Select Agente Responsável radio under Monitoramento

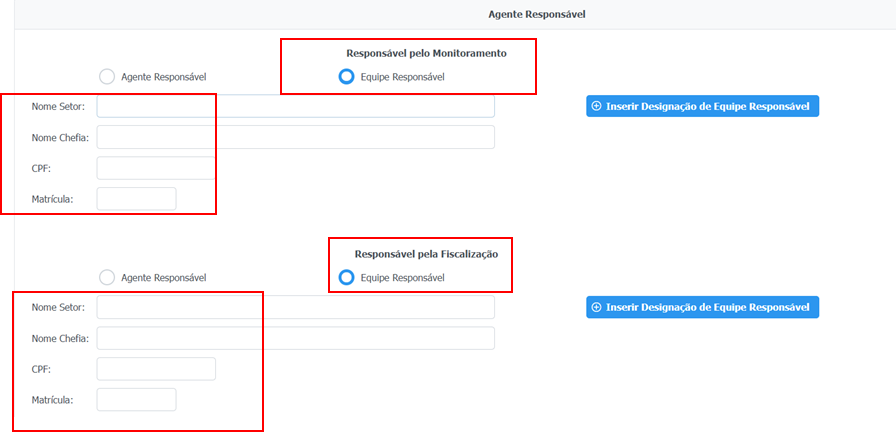107,76
